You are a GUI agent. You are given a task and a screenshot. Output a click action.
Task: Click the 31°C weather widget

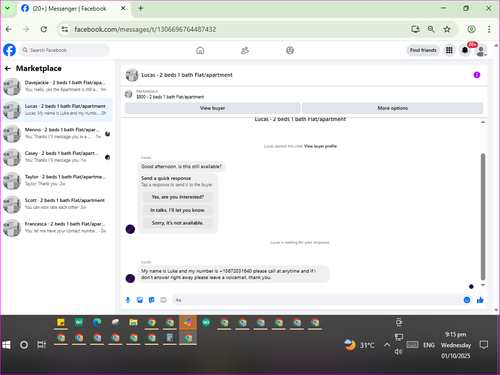[360, 345]
